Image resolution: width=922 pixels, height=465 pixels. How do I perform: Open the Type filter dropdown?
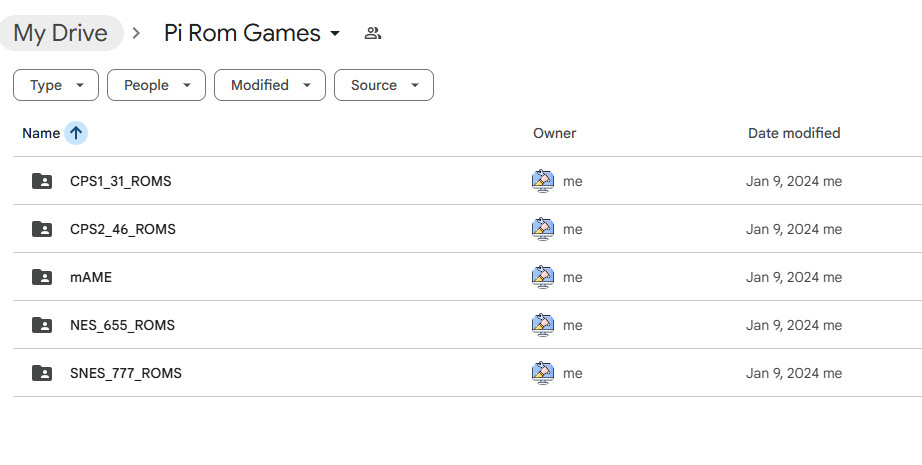56,85
